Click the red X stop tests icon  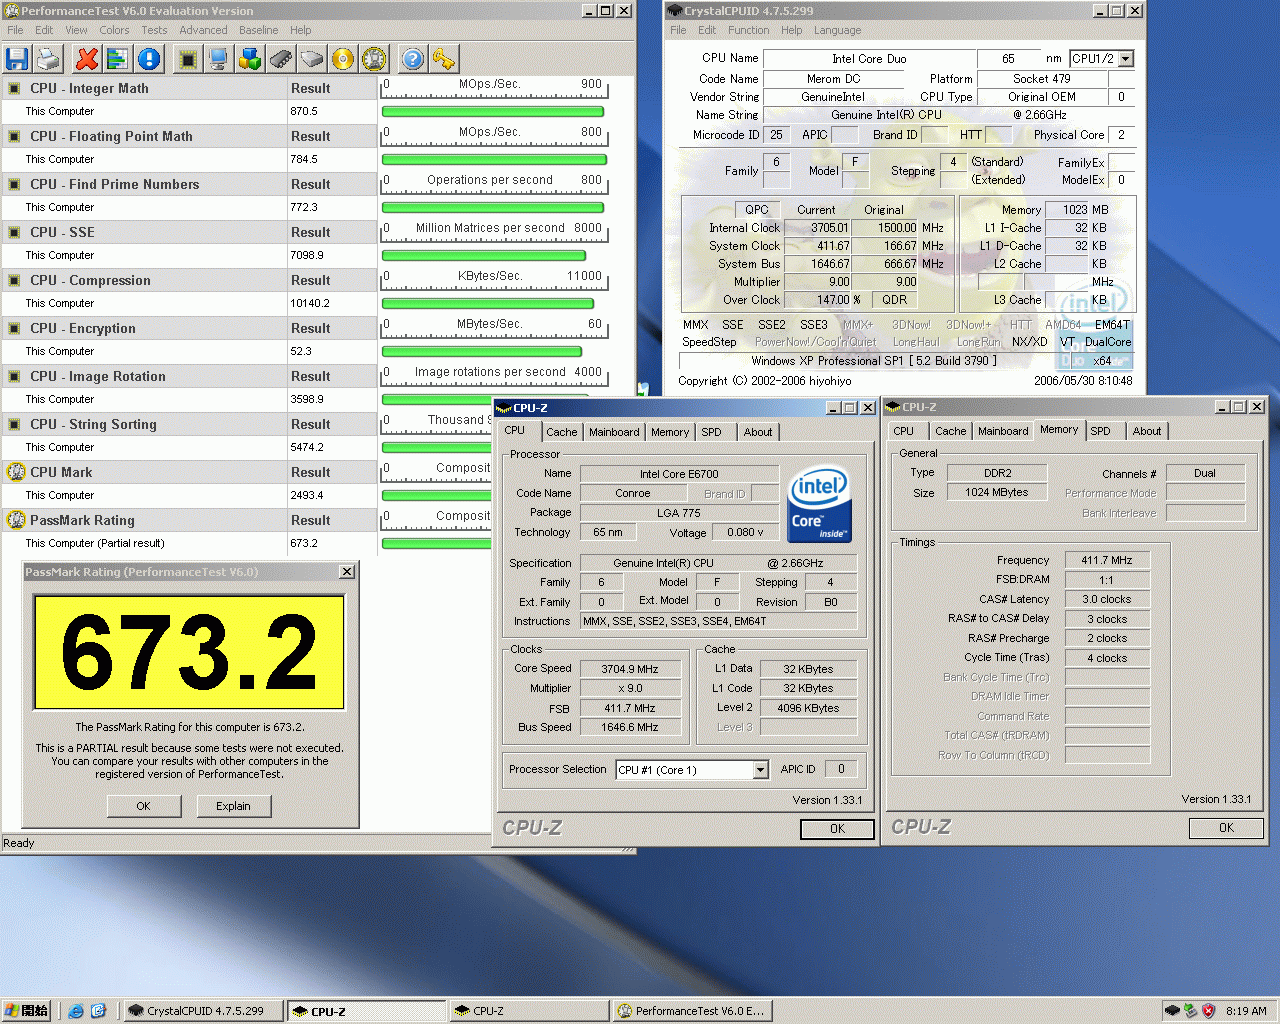tap(86, 58)
